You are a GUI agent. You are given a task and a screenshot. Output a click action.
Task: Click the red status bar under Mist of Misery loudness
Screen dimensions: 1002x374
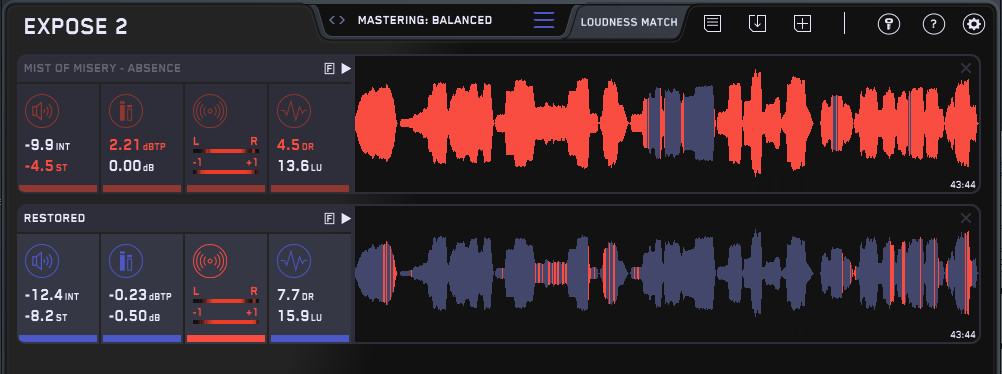pyautogui.click(x=58, y=189)
